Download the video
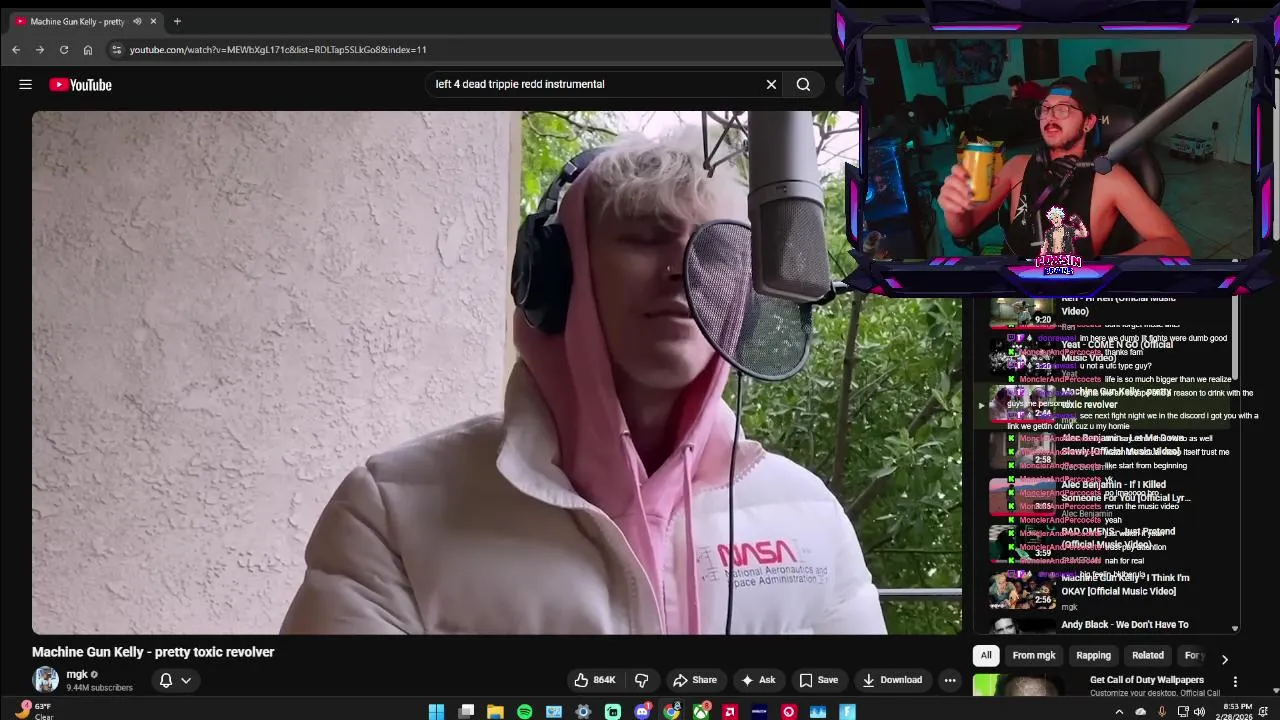 coord(892,680)
